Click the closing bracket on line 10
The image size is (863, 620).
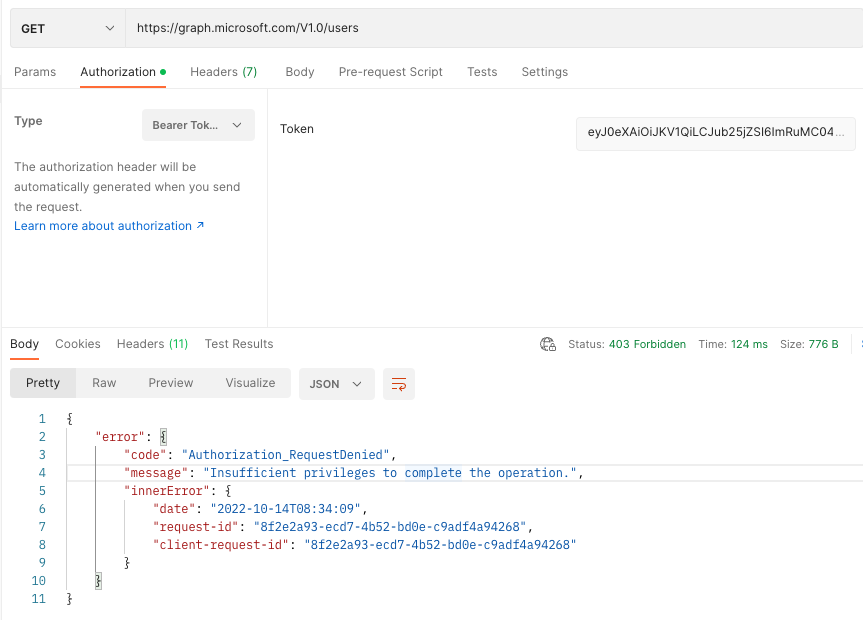(x=99, y=581)
